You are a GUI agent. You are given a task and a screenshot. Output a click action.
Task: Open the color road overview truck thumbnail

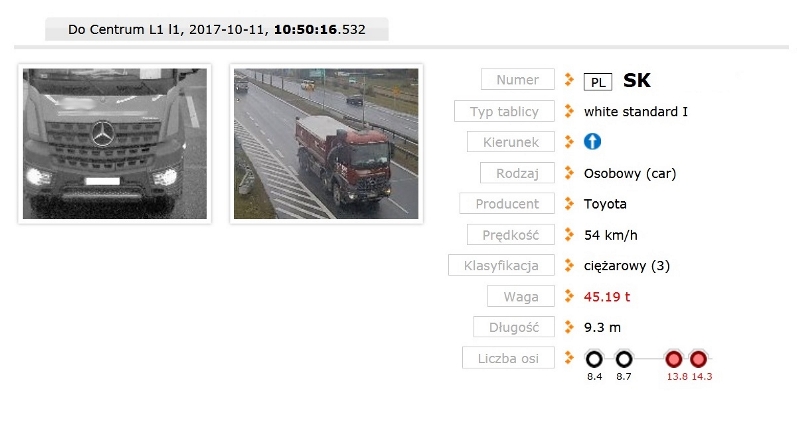tap(326, 144)
